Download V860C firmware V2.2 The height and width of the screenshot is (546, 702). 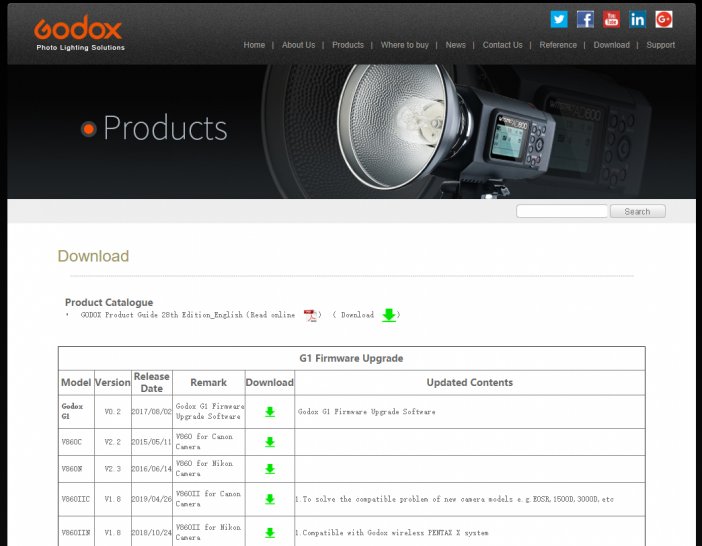point(270,442)
